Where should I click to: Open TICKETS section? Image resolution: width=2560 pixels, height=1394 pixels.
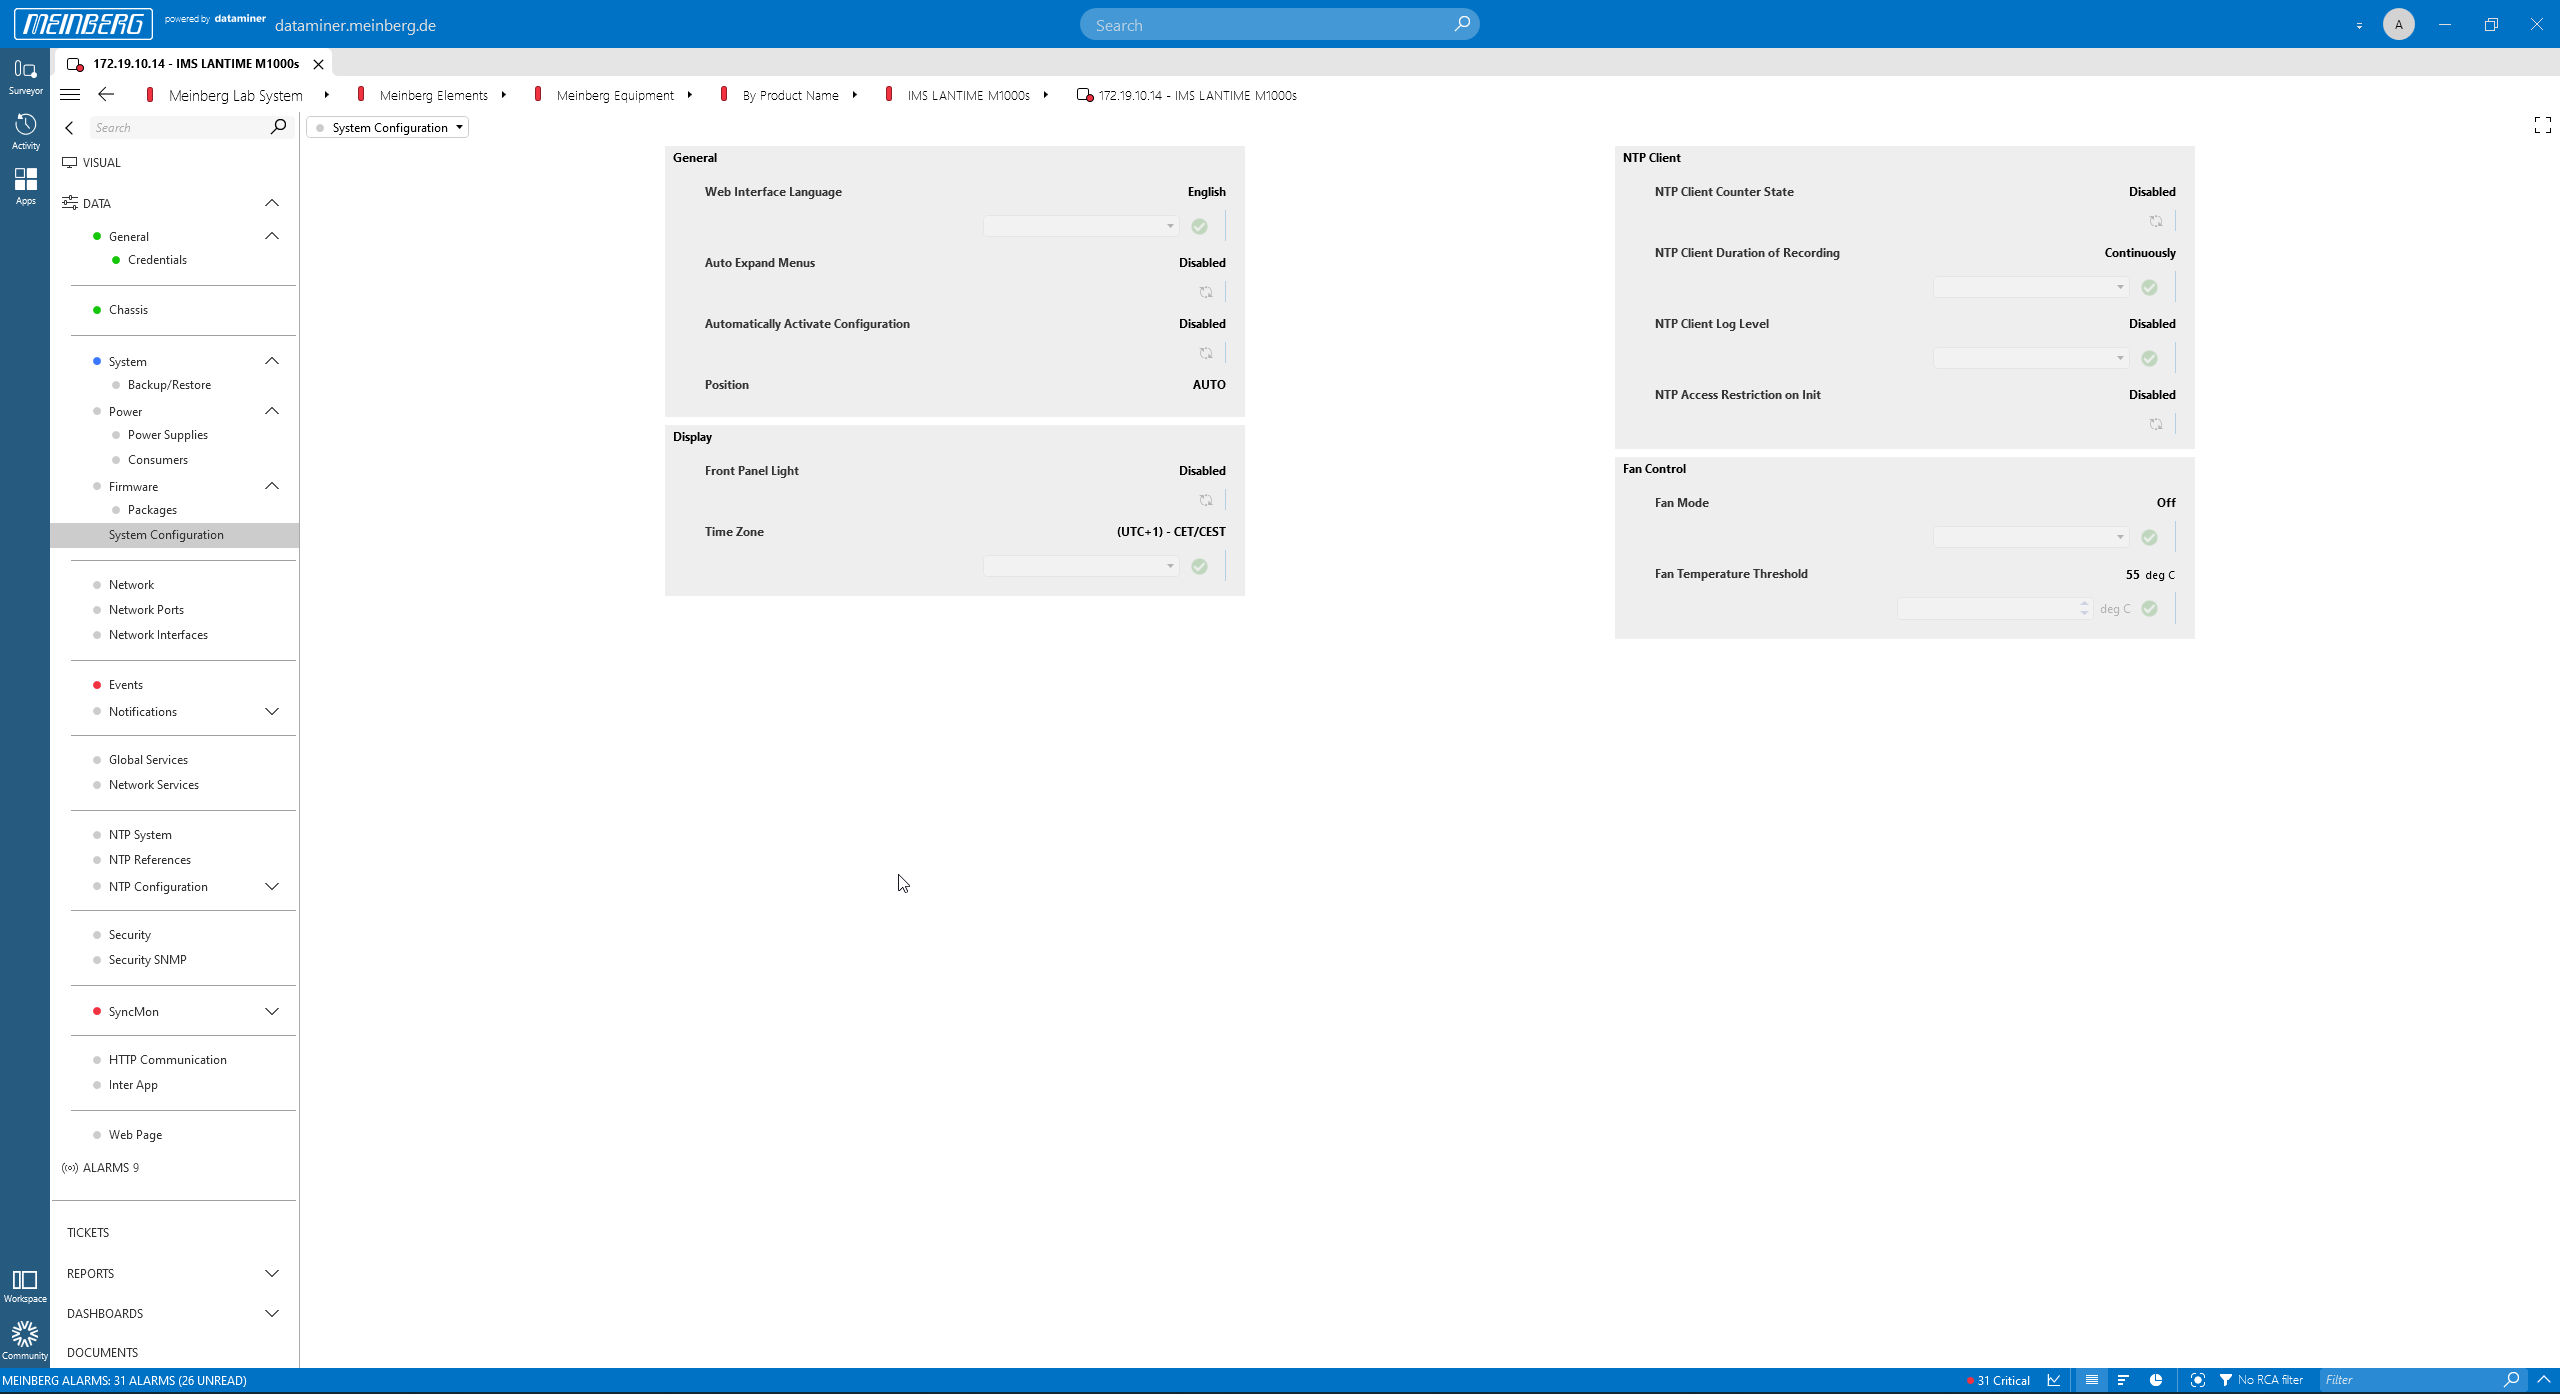click(88, 1233)
